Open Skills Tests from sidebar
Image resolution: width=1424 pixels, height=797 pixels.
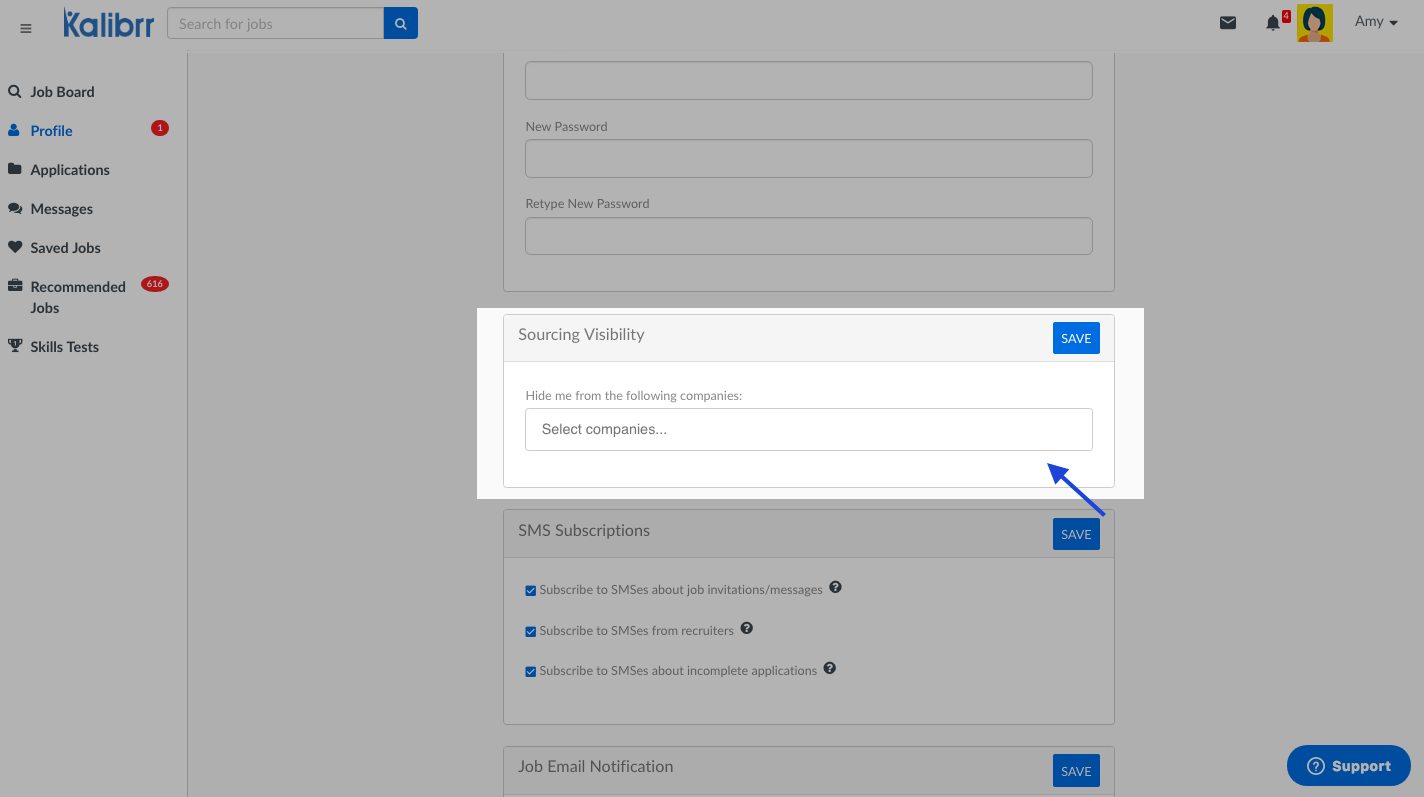pyautogui.click(x=64, y=347)
